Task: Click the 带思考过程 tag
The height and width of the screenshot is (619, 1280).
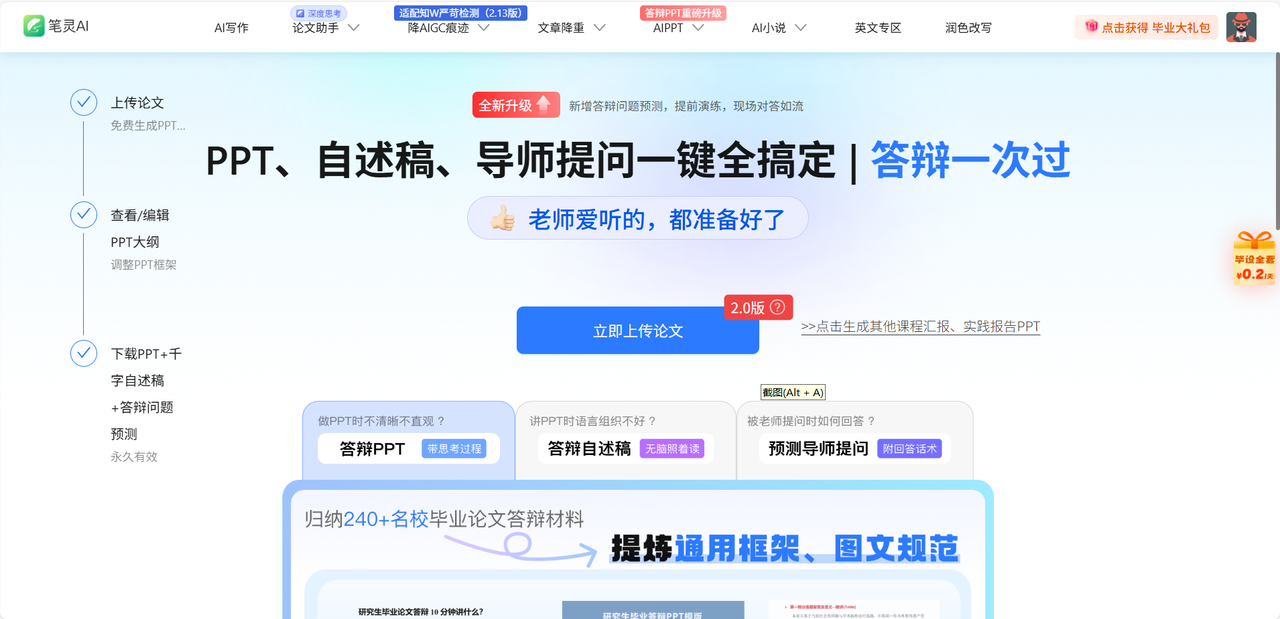Action: click(x=454, y=449)
